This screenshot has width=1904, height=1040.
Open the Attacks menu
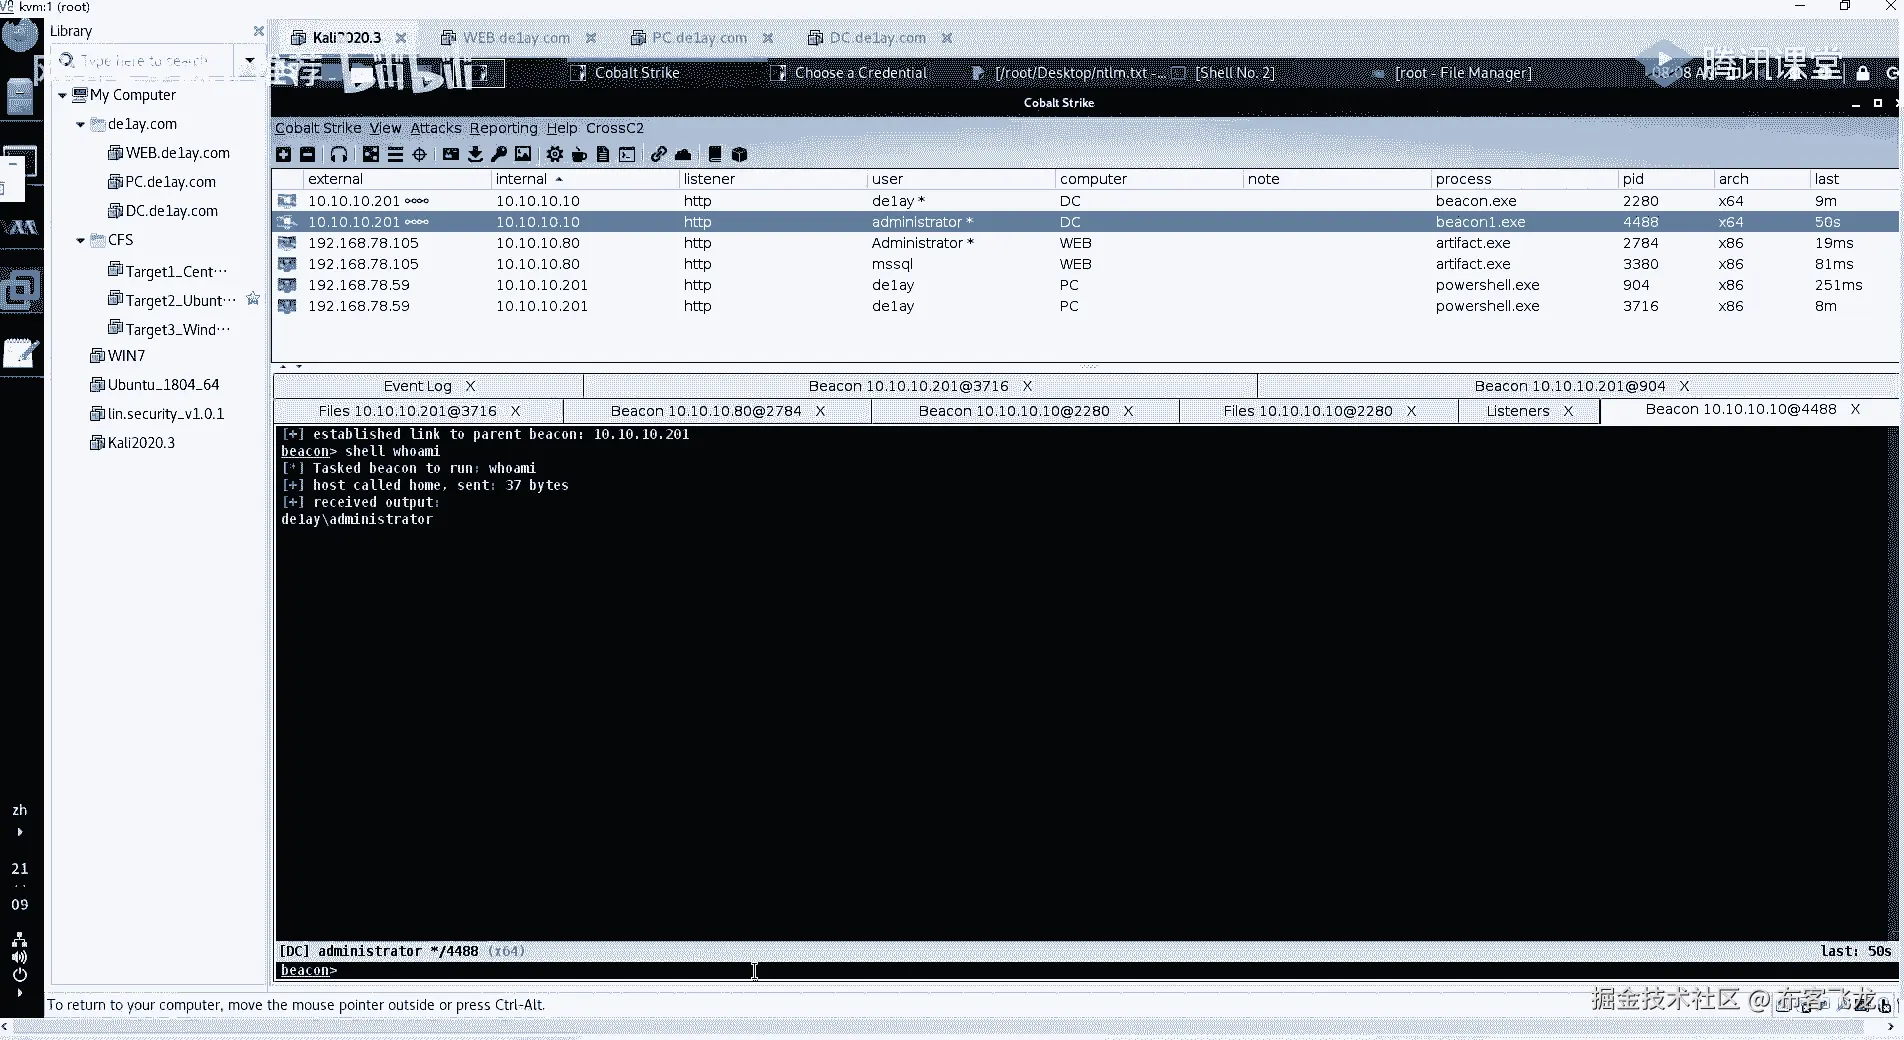436,128
